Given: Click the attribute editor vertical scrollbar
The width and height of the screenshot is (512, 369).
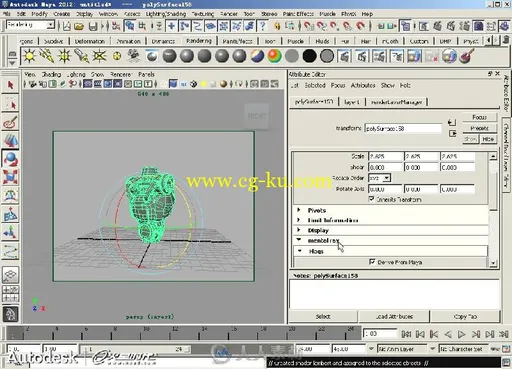Looking at the screenshot, I should click(x=493, y=209).
